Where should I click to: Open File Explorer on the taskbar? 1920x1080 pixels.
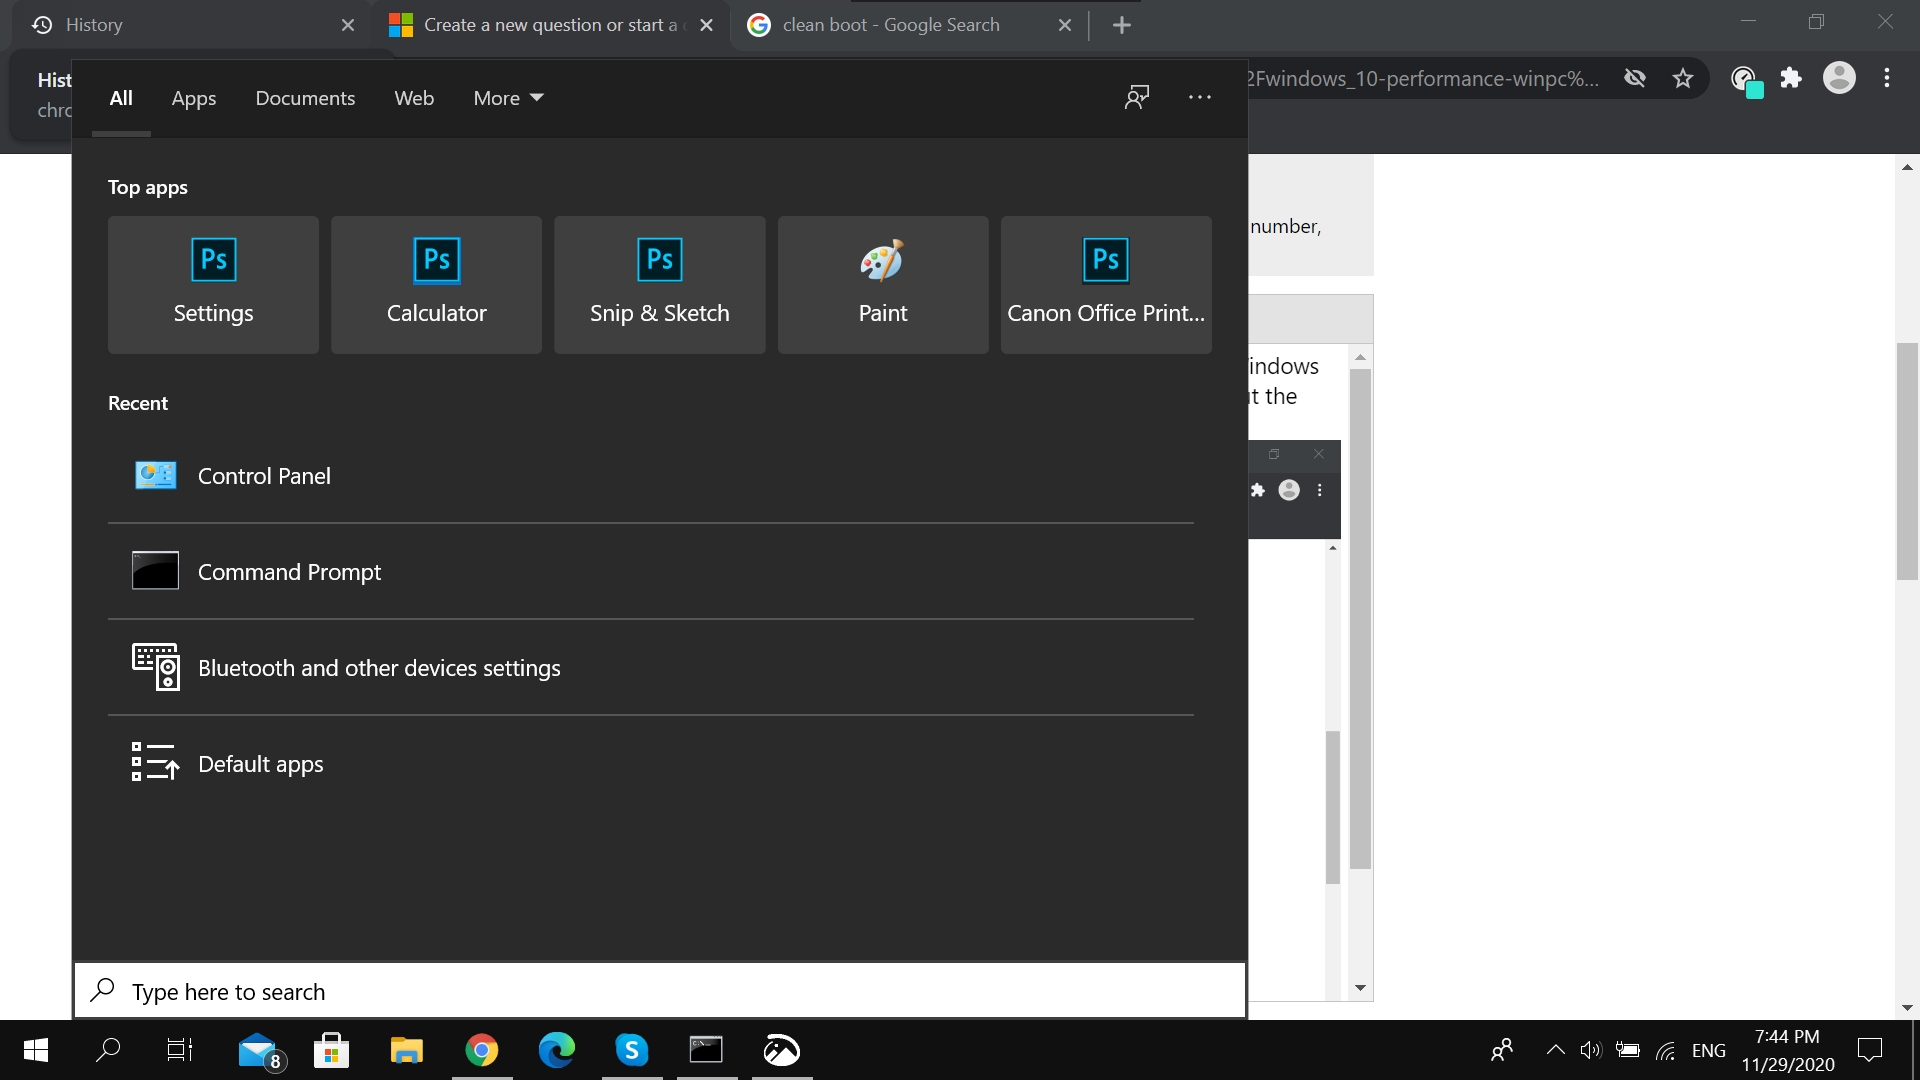pos(406,1050)
